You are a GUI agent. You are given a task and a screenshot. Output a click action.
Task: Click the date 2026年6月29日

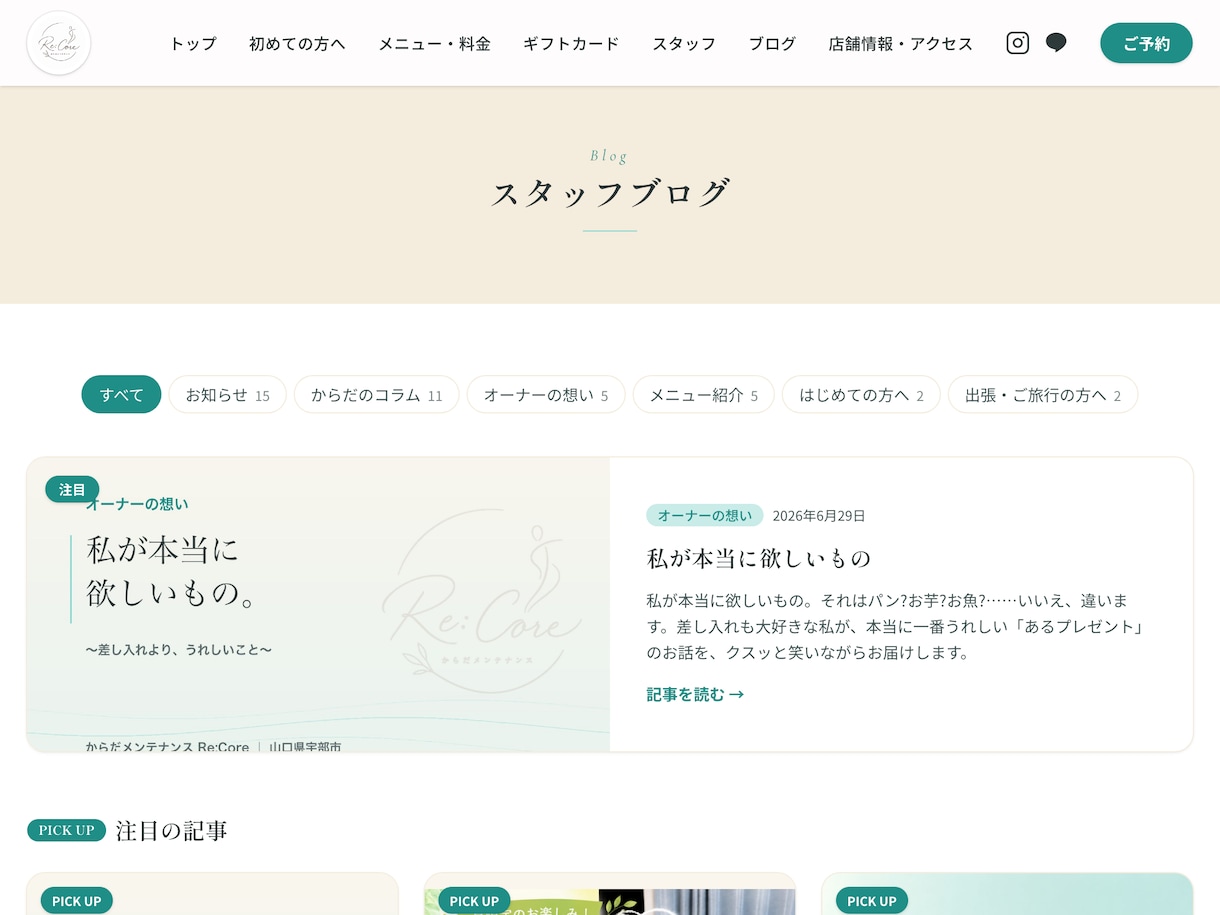pos(818,516)
